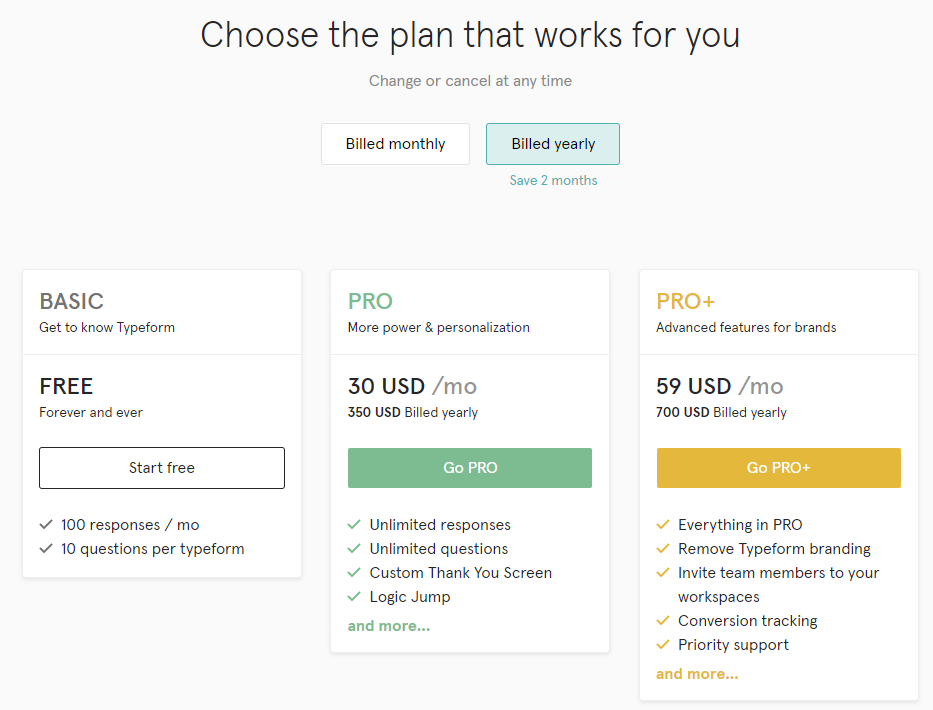Click checkmark icon beside 100 responses / mo

point(46,524)
